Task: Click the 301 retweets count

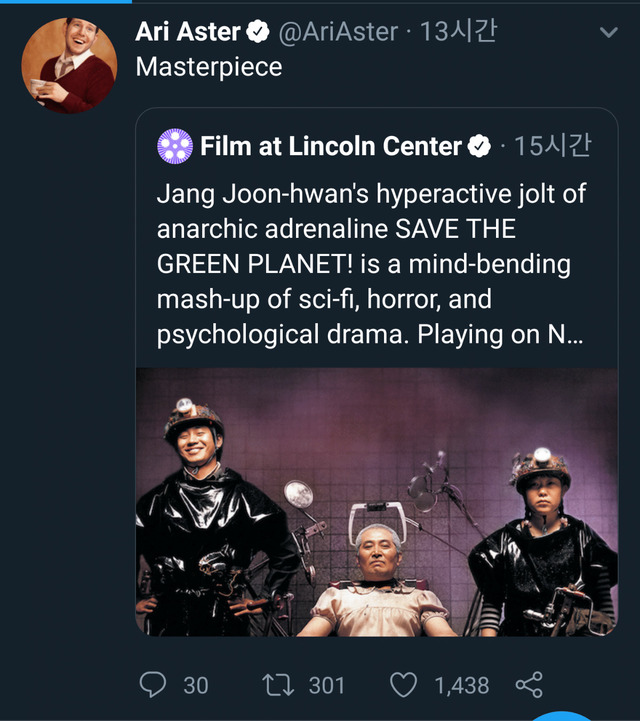Action: pyautogui.click(x=326, y=685)
